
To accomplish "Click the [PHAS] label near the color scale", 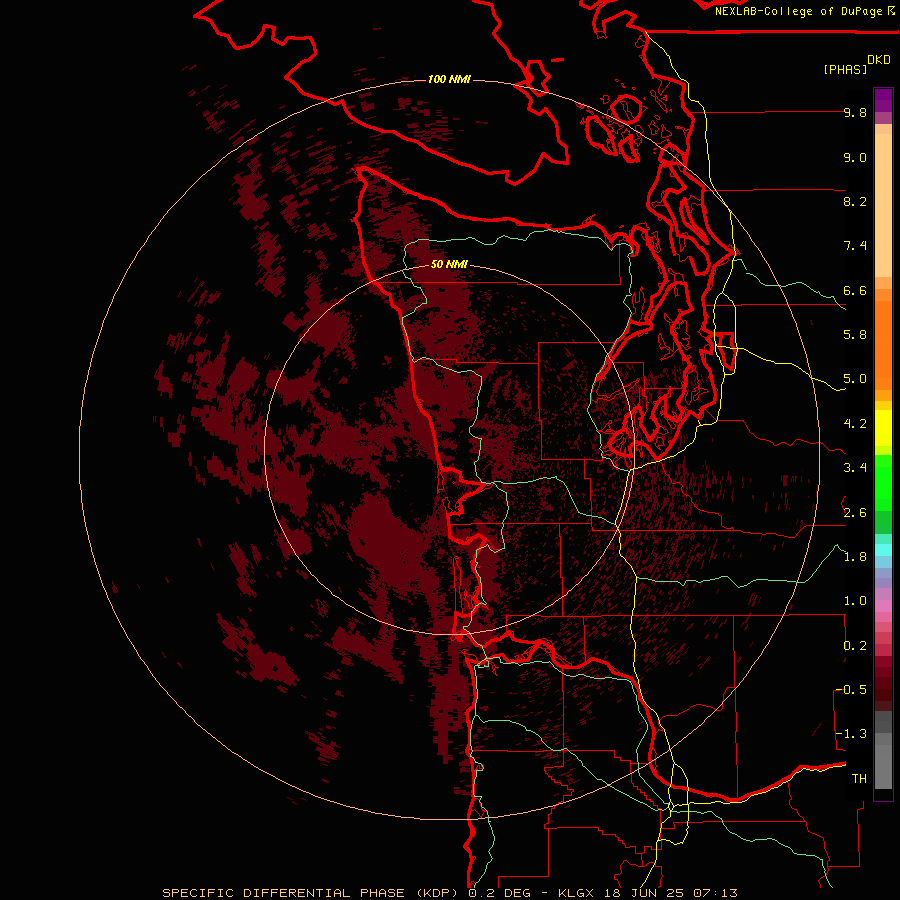I will pyautogui.click(x=845, y=69).
